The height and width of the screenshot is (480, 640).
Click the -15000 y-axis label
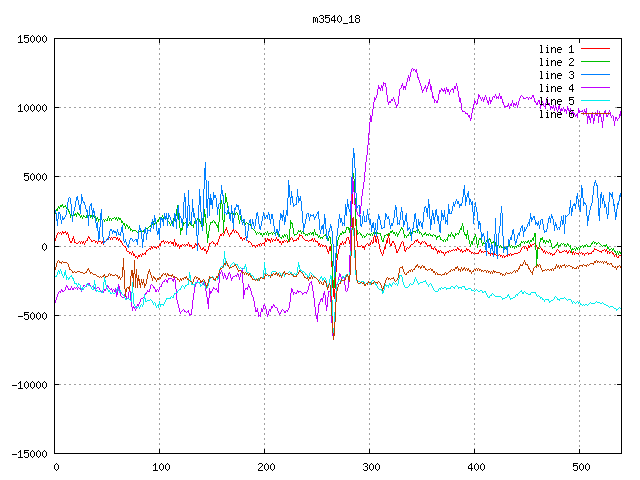(x=28, y=454)
